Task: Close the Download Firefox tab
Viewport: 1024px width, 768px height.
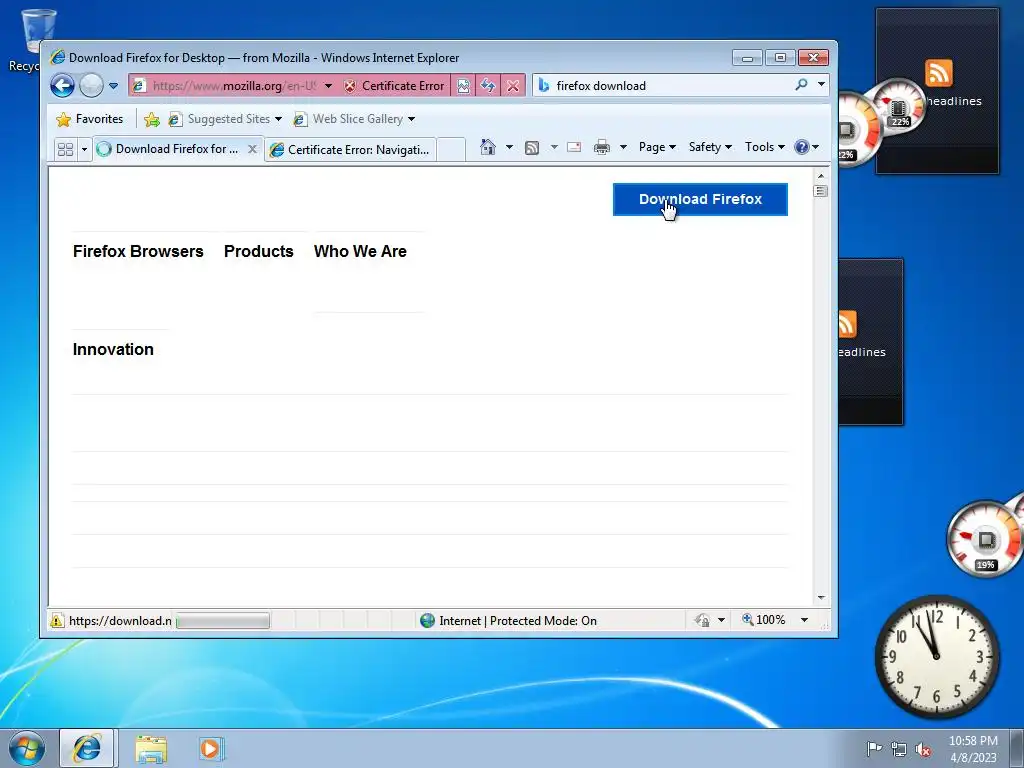Action: [252, 149]
